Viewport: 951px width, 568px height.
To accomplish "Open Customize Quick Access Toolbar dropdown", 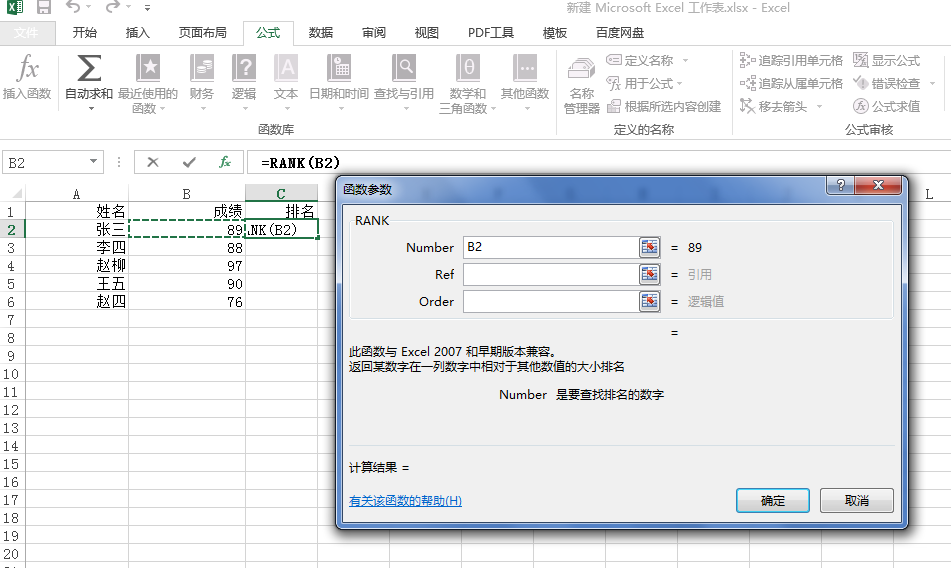I will click(147, 8).
